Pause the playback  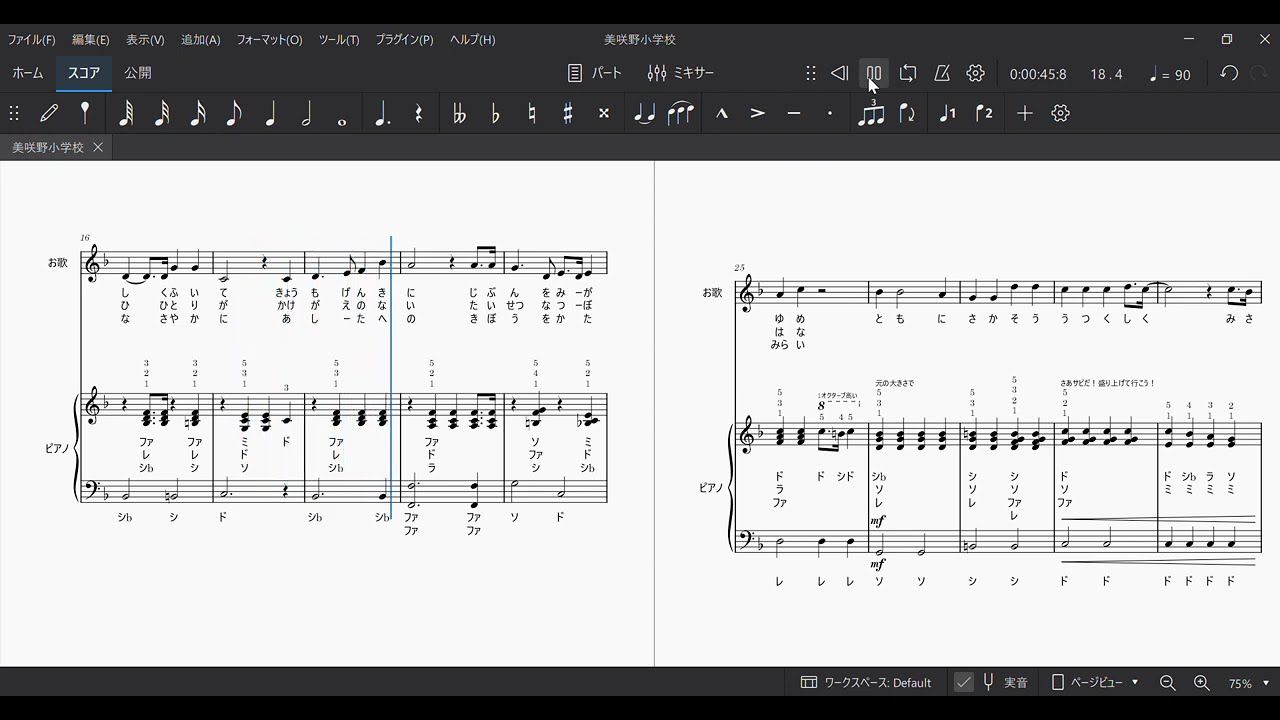(874, 73)
